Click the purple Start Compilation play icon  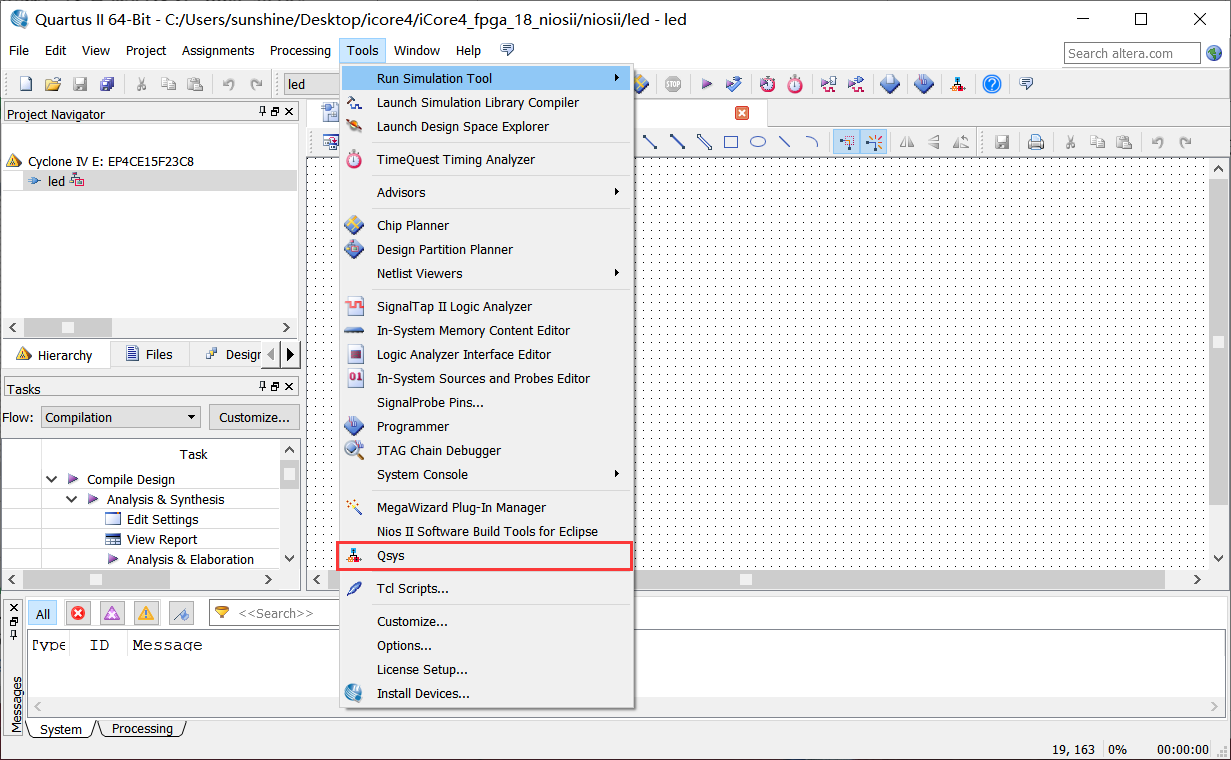pos(706,84)
